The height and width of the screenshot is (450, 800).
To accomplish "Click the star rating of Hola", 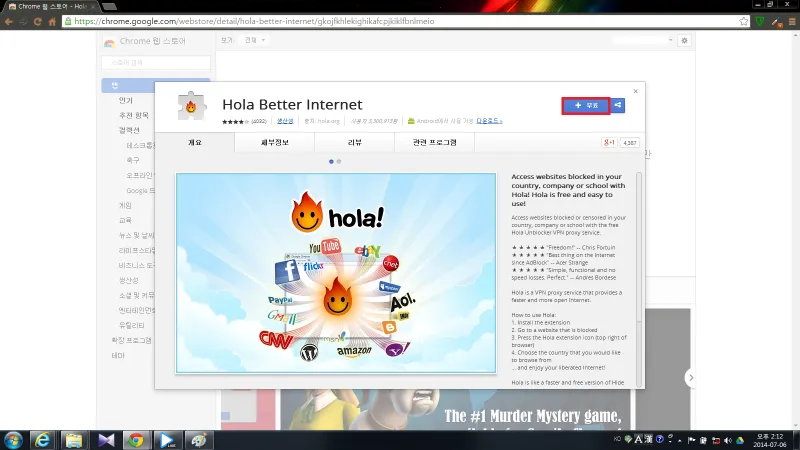I will [235, 121].
